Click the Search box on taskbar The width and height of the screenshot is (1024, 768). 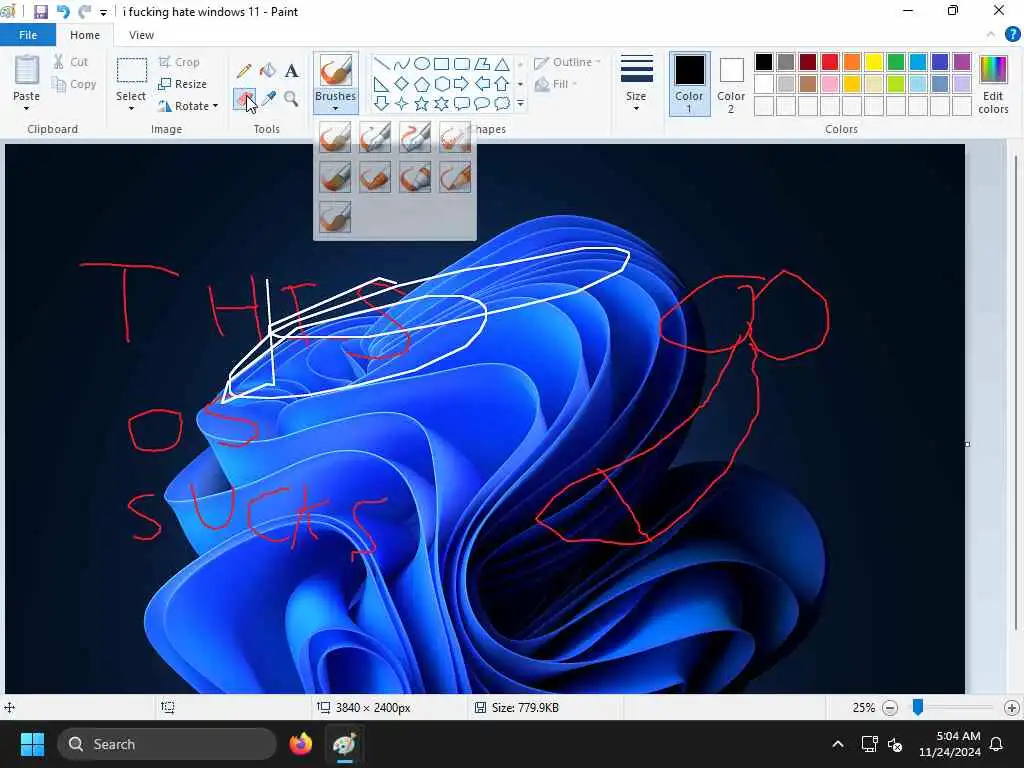[167, 744]
